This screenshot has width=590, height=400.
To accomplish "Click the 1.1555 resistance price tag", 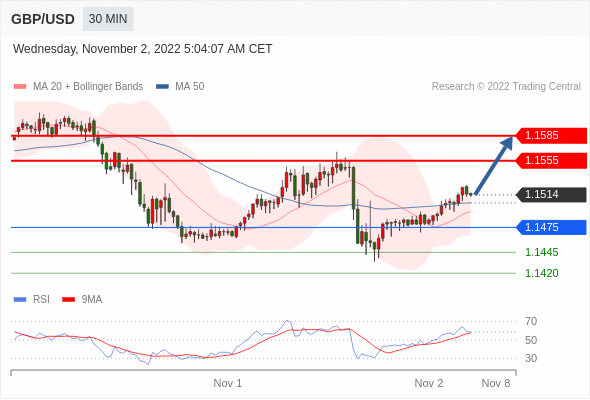I will click(x=551, y=160).
